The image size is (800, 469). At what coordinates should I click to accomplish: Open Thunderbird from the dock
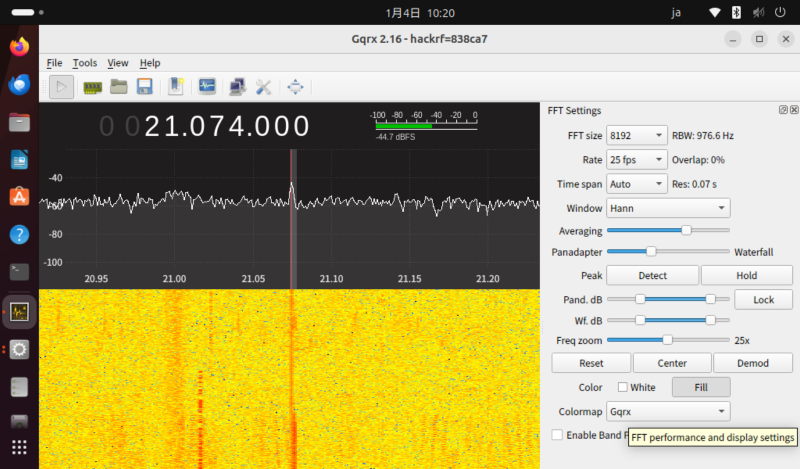coord(19,85)
